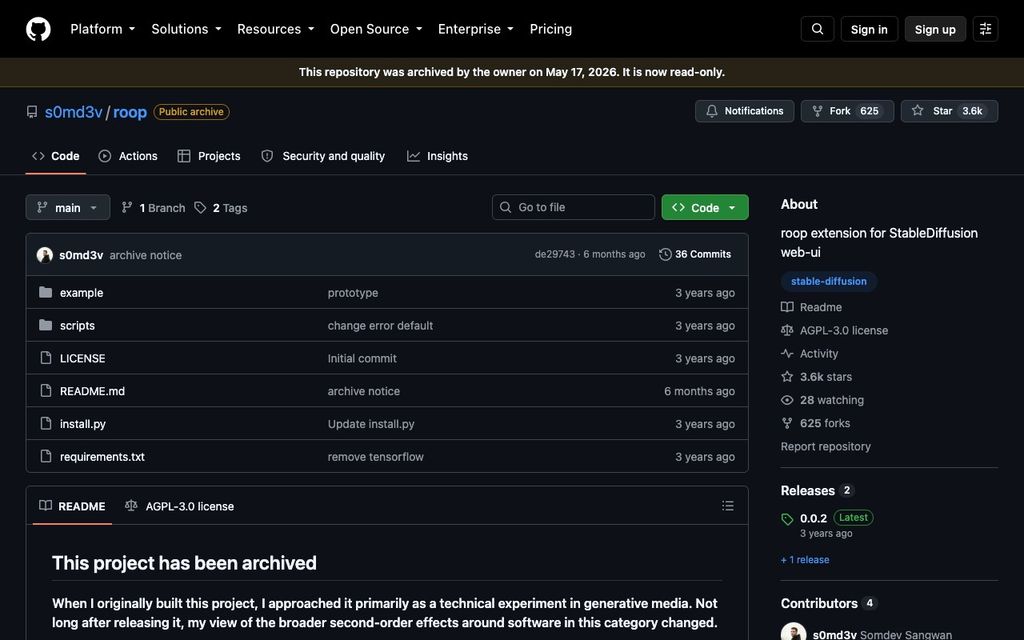Open the 'change error default' commit message
This screenshot has width=1024, height=640.
tap(380, 325)
